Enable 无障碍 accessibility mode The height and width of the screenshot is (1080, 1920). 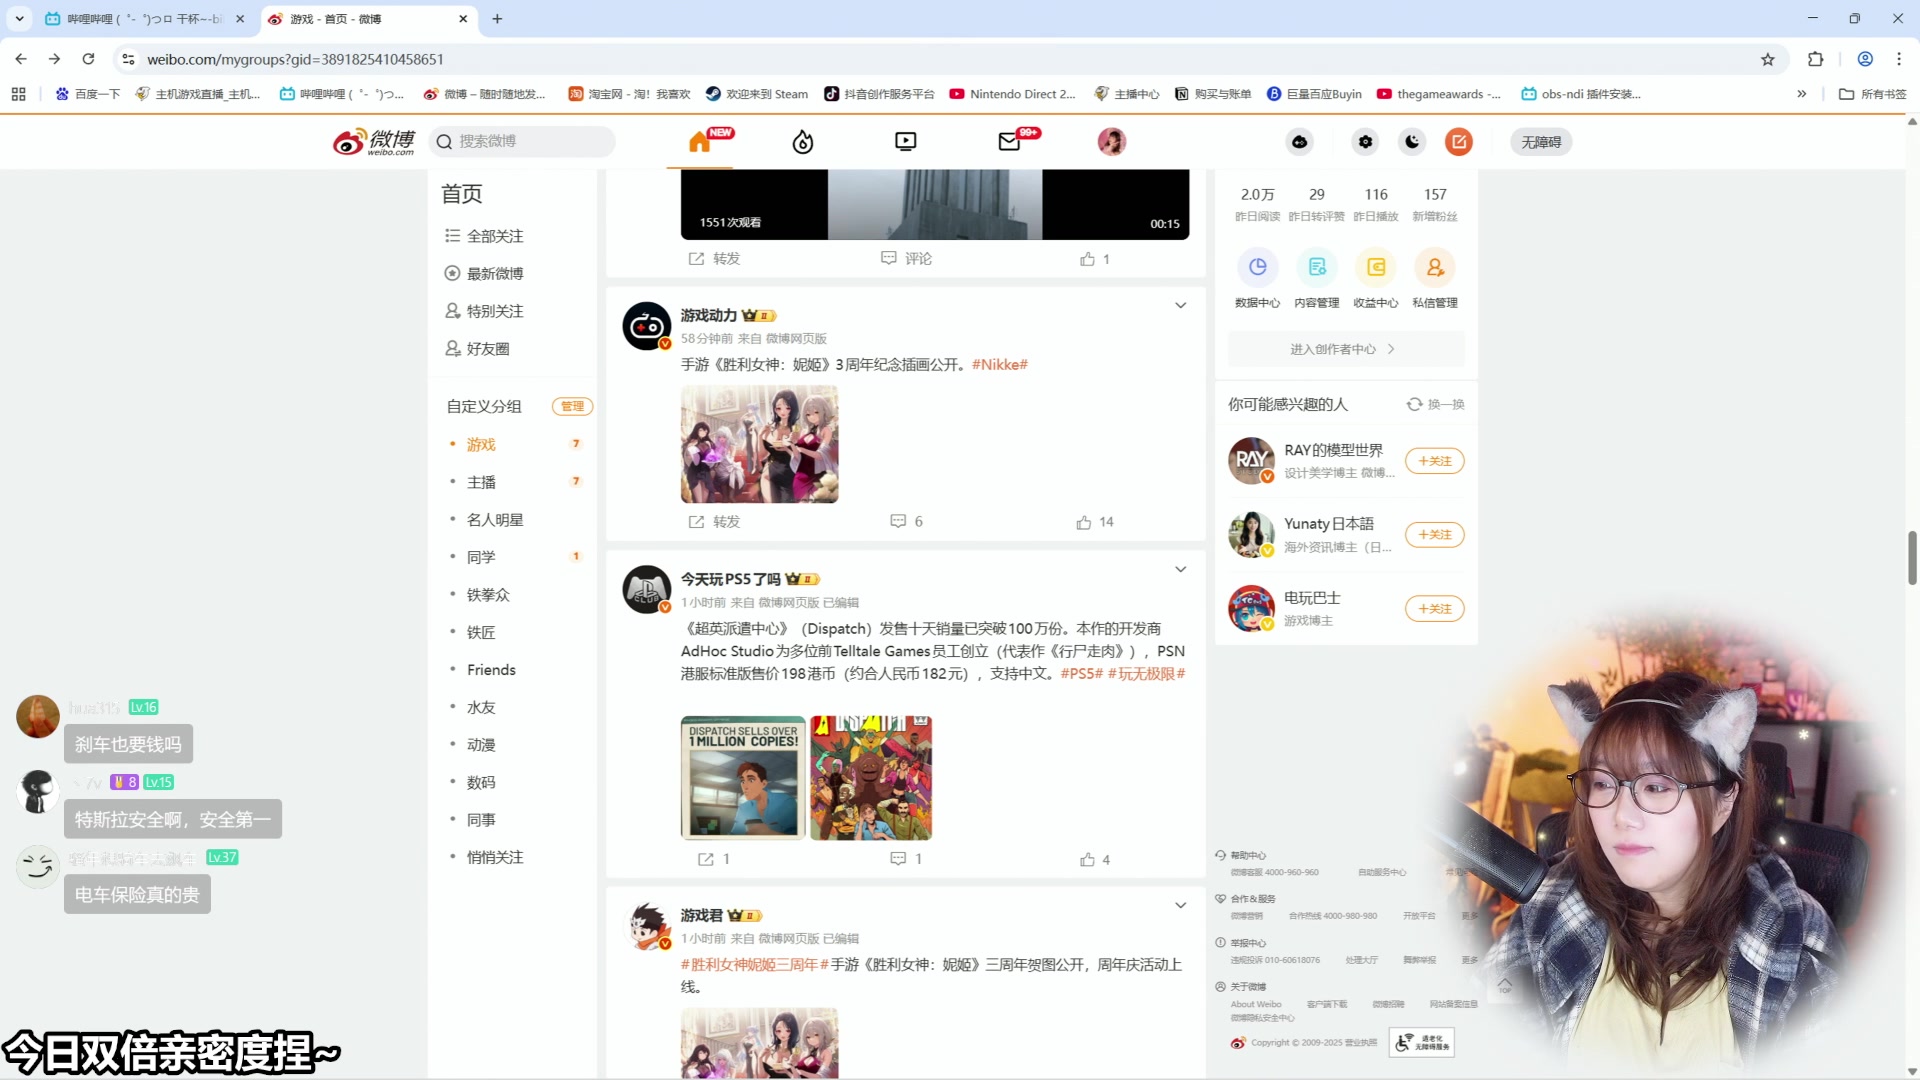[1540, 141]
